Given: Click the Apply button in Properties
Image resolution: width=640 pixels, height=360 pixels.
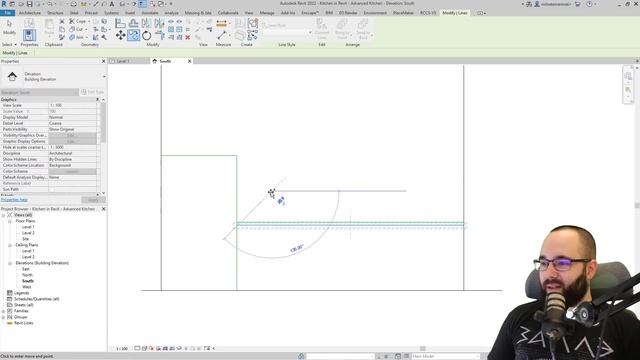Looking at the screenshot, I should pyautogui.click(x=93, y=200).
